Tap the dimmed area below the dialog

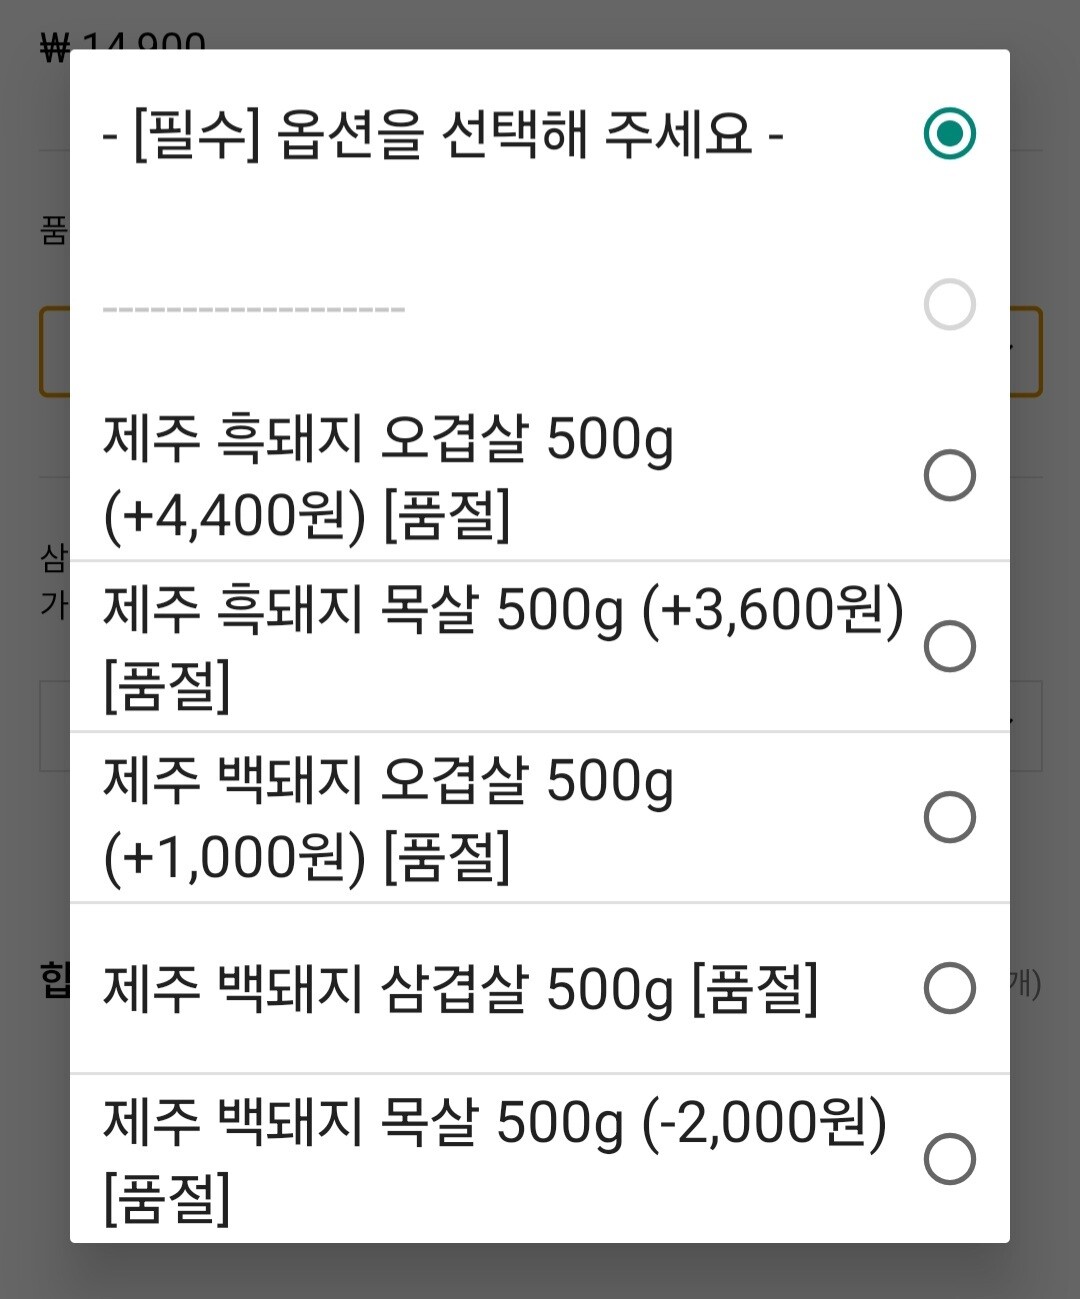[540, 1272]
